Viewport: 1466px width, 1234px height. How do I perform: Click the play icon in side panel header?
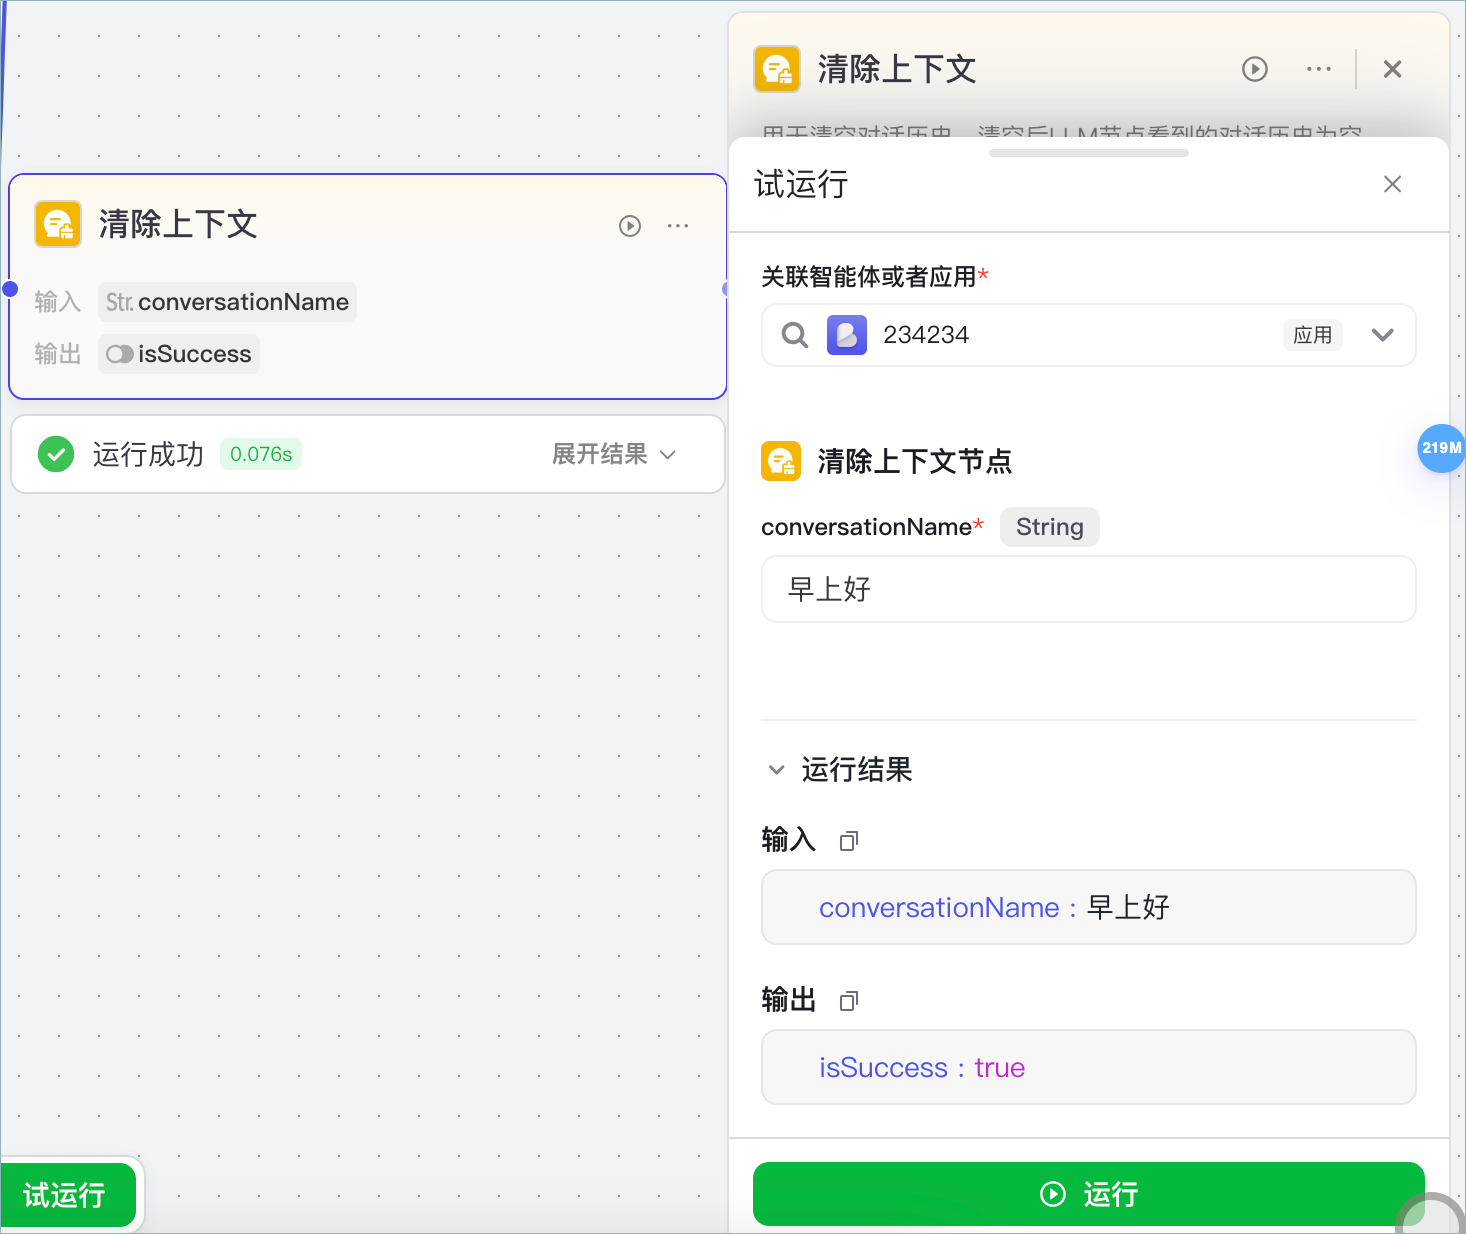click(x=1255, y=69)
